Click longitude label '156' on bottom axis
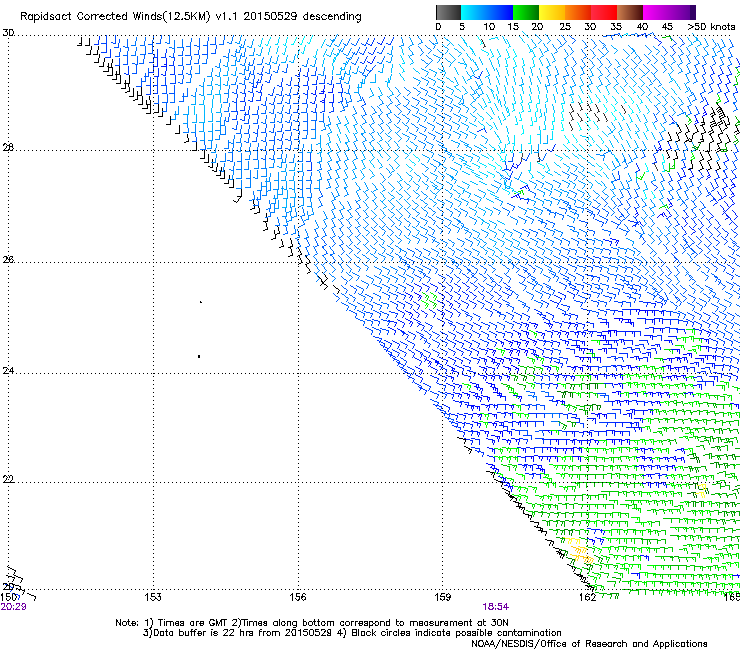This screenshot has width=740, height=650. coord(298,597)
